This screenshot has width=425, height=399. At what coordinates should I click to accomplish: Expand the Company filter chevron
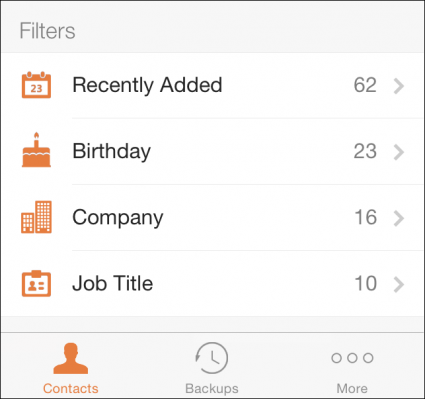point(399,218)
